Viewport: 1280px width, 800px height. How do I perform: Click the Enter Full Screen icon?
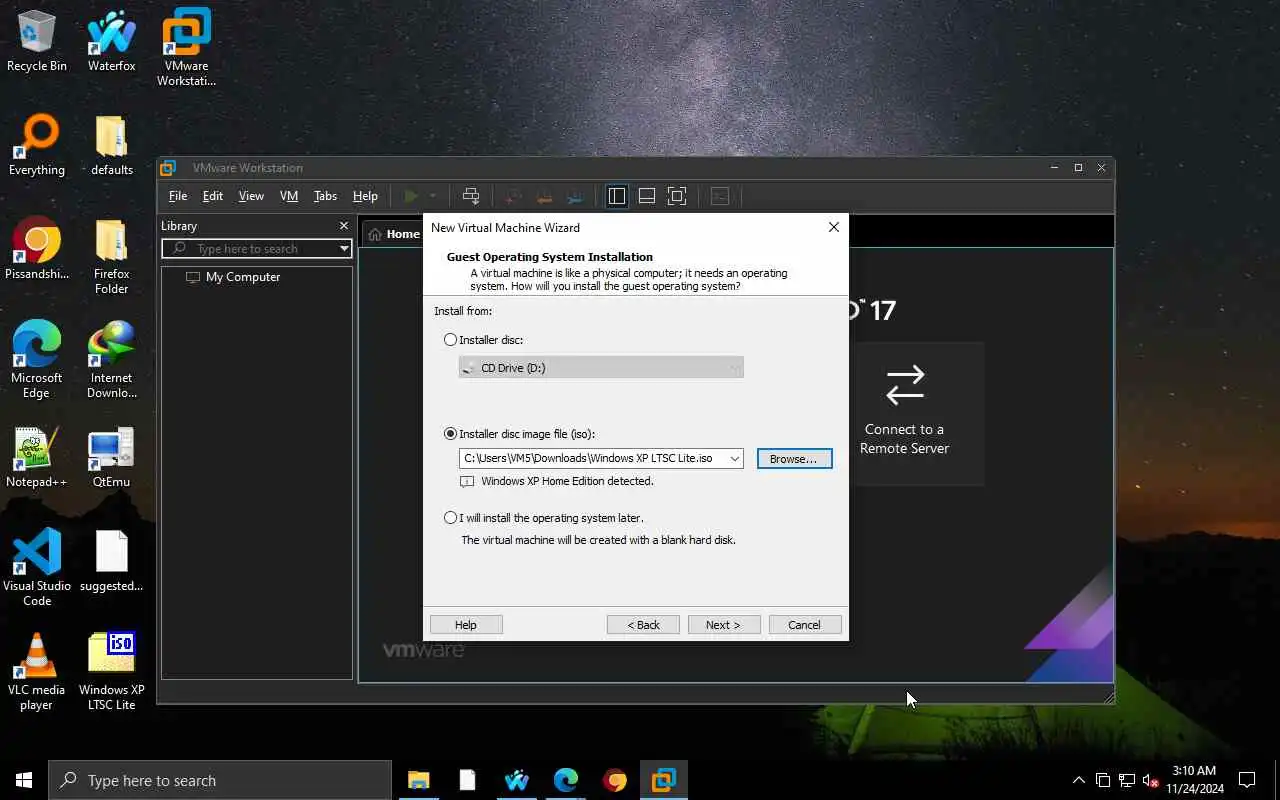point(677,196)
